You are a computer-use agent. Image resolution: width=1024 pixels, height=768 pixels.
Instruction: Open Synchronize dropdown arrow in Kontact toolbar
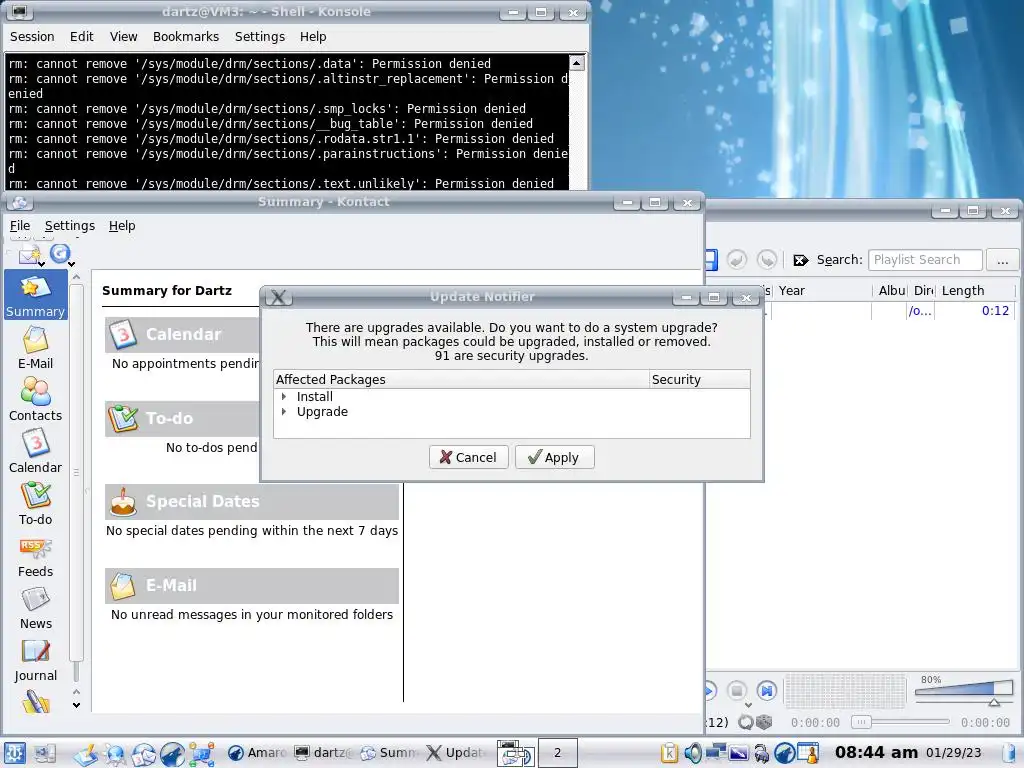tap(71, 264)
